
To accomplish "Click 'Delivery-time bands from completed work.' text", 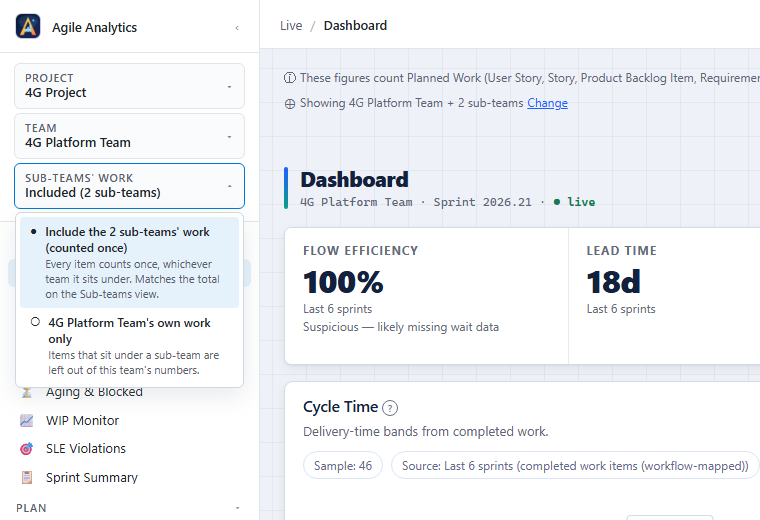I will click(x=426, y=432).
